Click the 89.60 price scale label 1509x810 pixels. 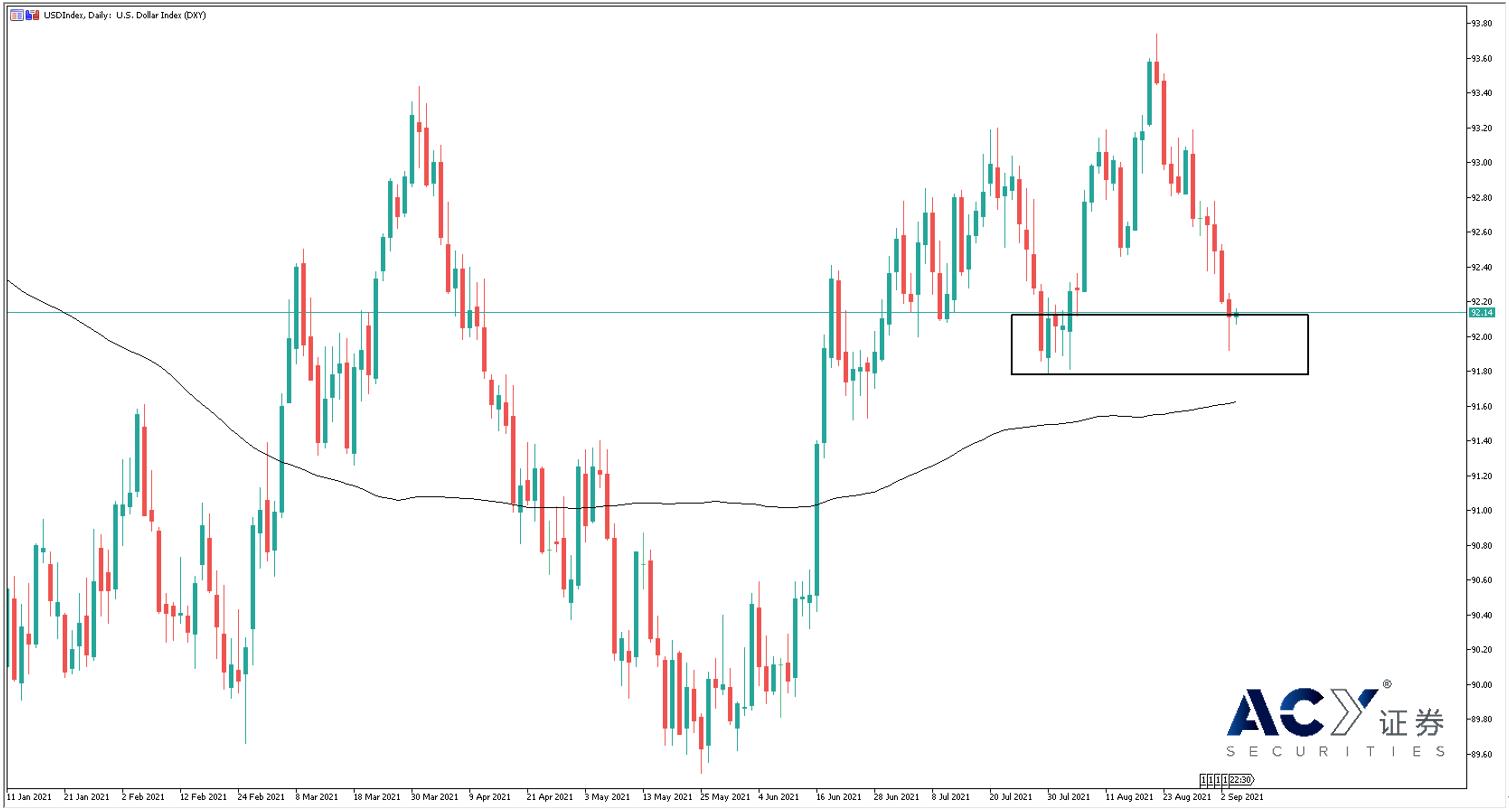point(1481,754)
